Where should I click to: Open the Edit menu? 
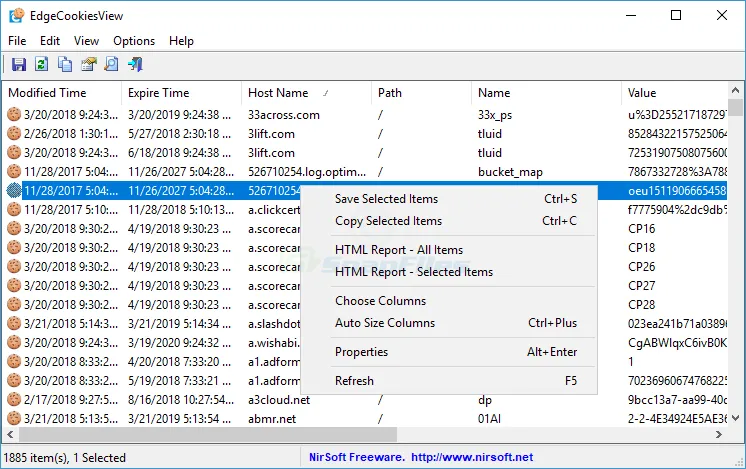(50, 41)
